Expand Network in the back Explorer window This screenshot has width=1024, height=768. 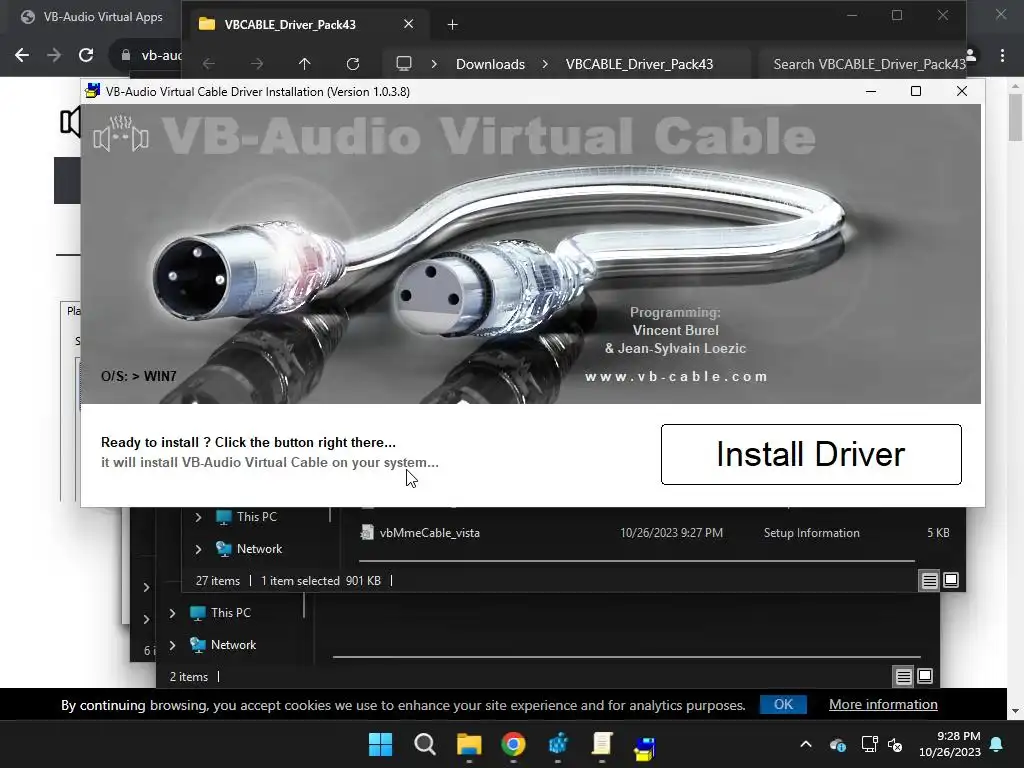[172, 645]
